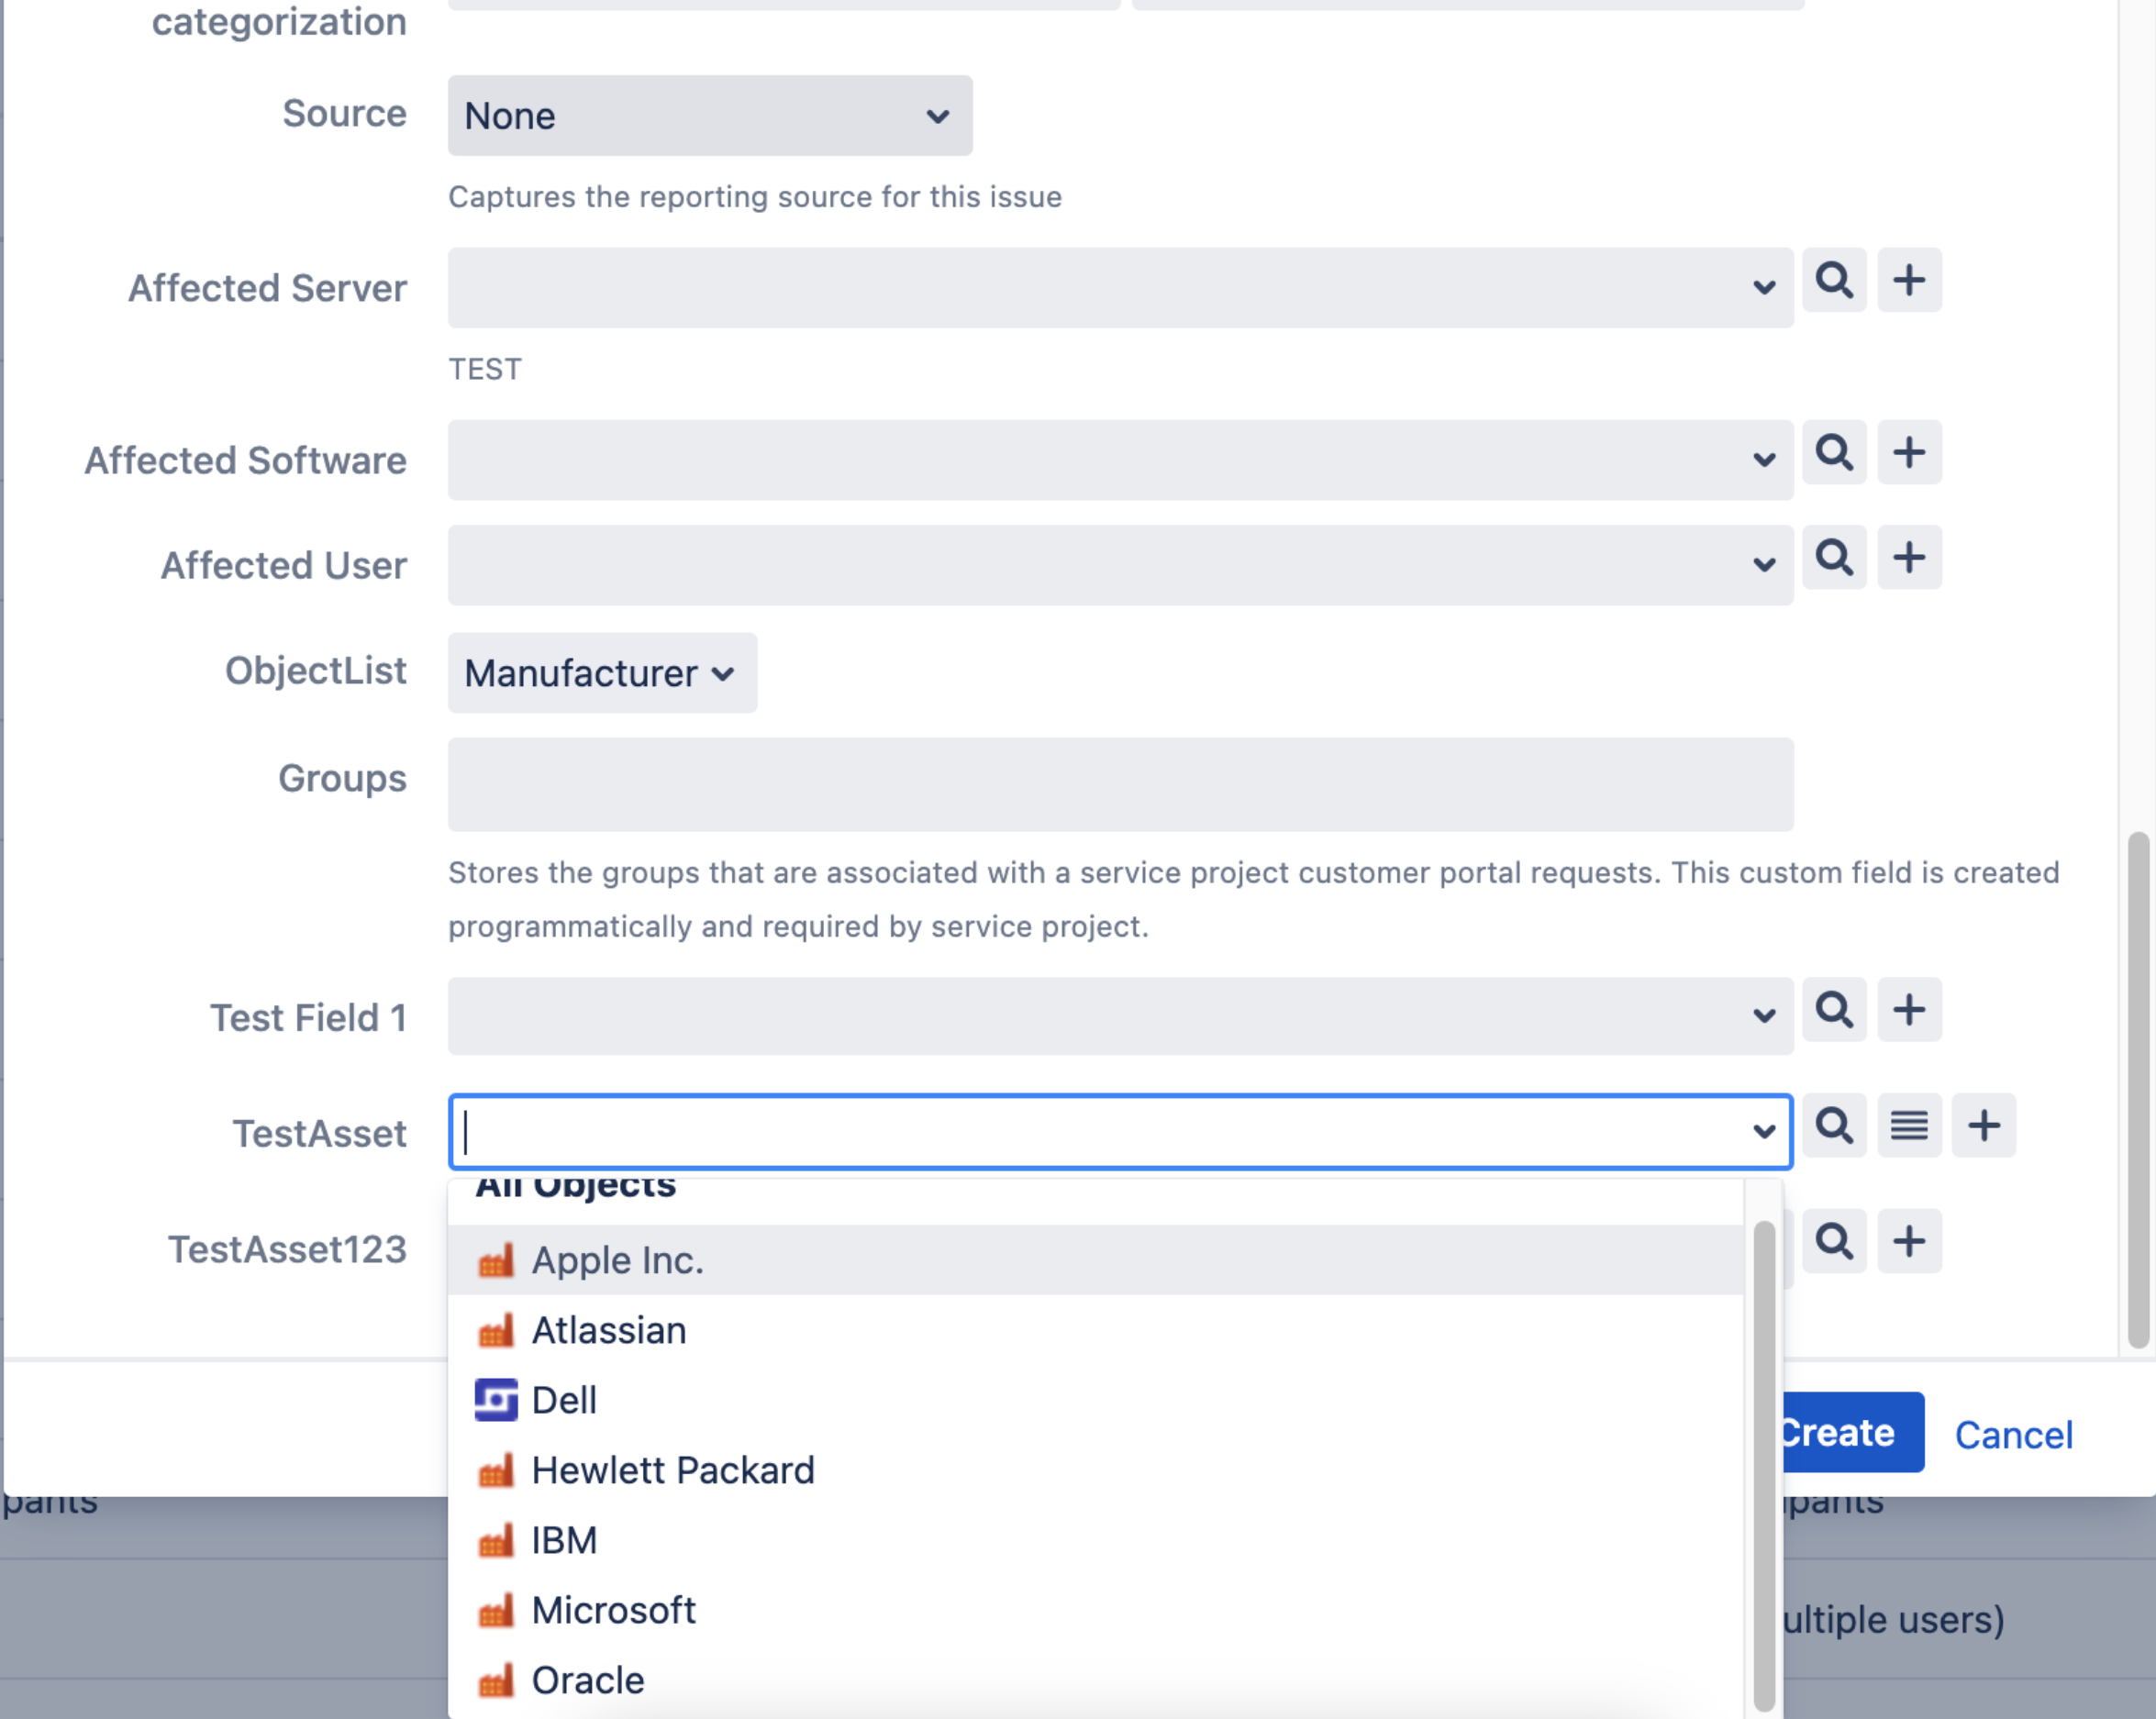Click the factory icon next to IBM
This screenshot has height=1719, width=2156.
pyautogui.click(x=496, y=1540)
